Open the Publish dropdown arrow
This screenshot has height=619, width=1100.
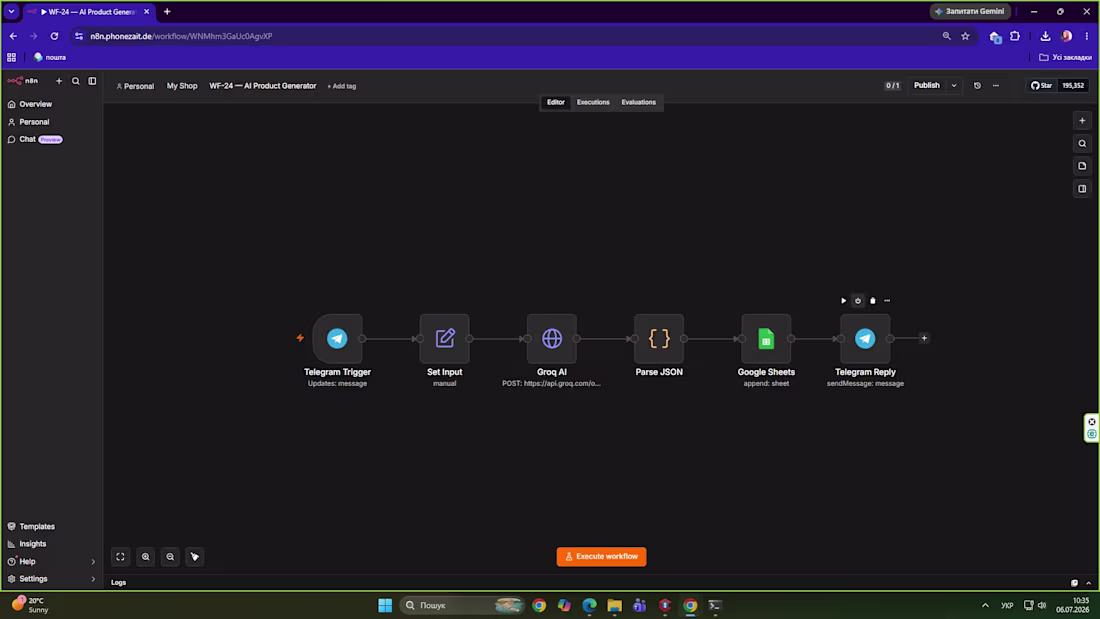pos(954,86)
